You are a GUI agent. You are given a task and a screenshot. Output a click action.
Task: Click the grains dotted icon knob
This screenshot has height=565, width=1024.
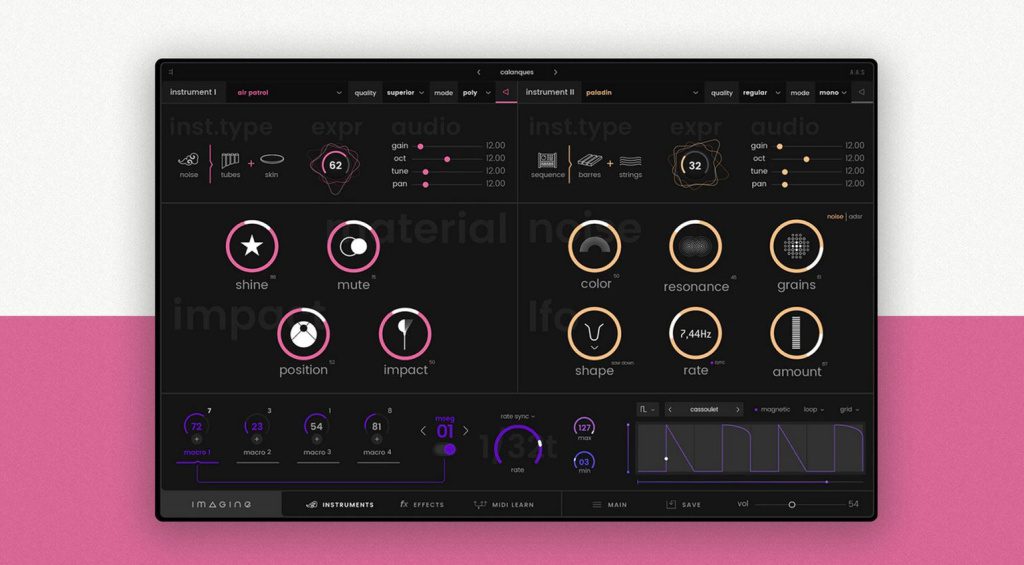[796, 246]
